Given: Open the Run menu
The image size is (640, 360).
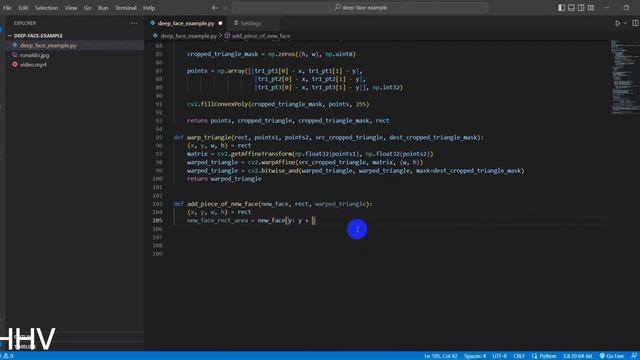Looking at the screenshot, I should click(103, 8).
